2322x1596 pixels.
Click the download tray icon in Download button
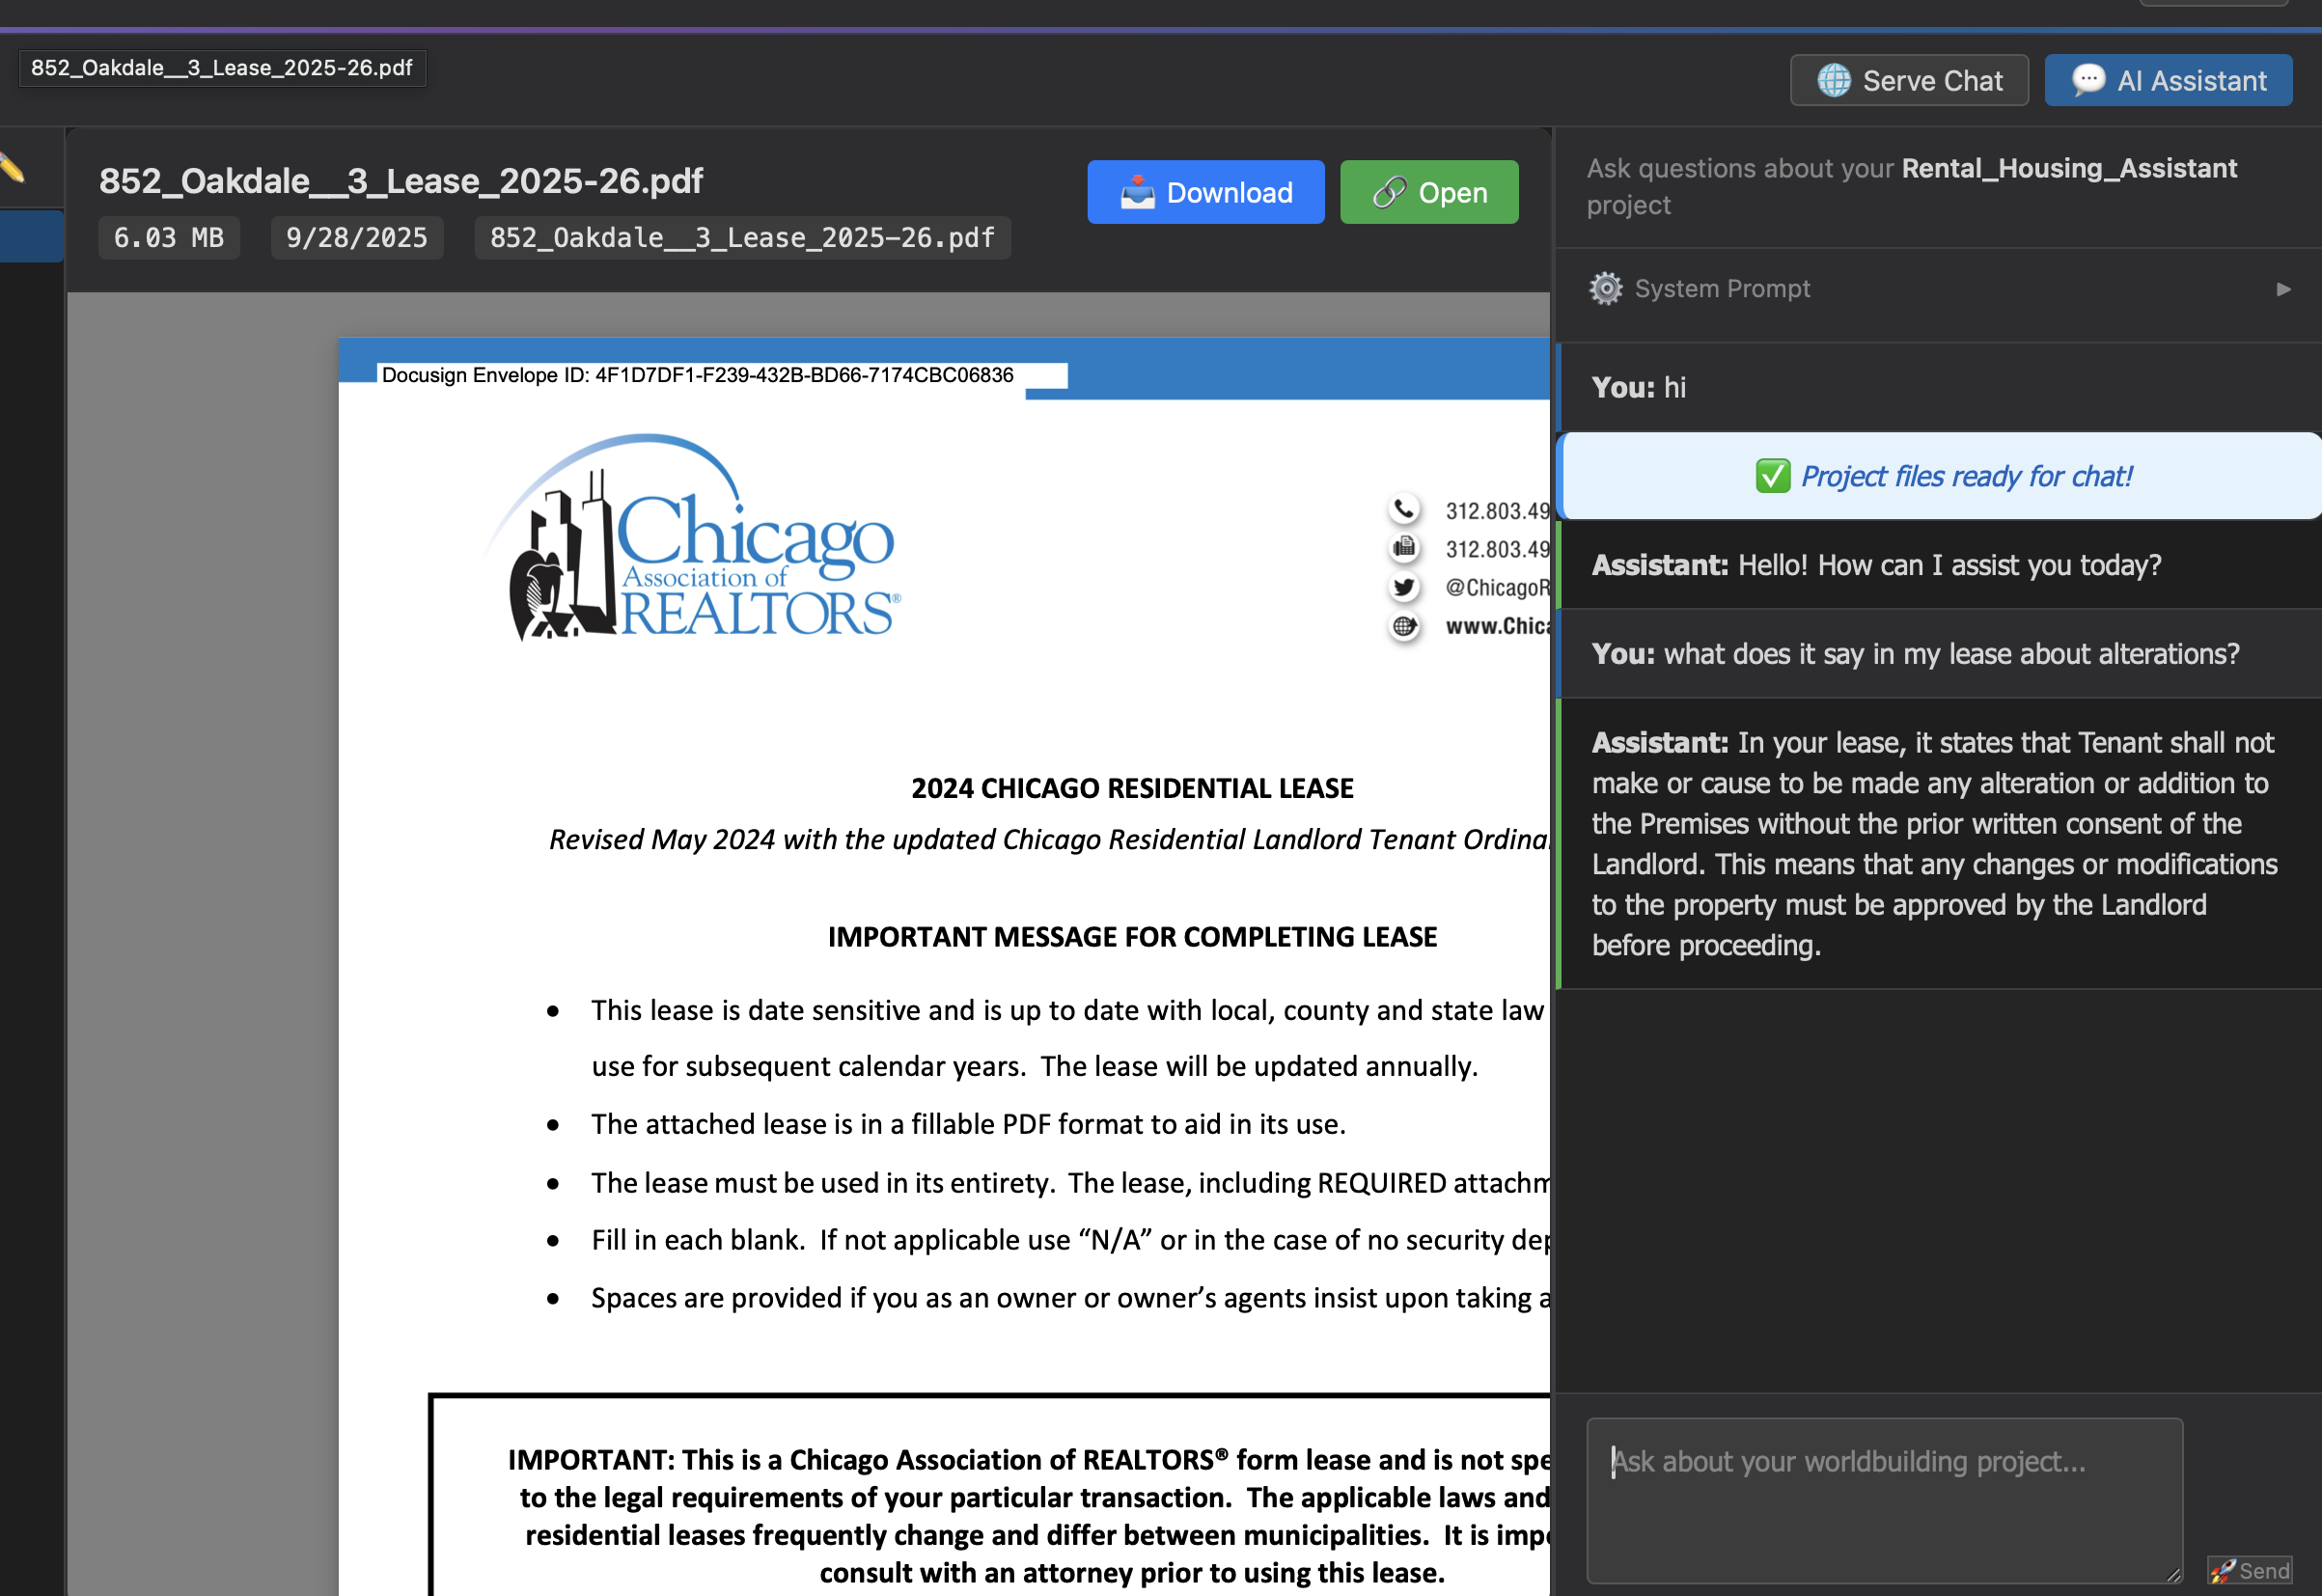tap(1139, 191)
